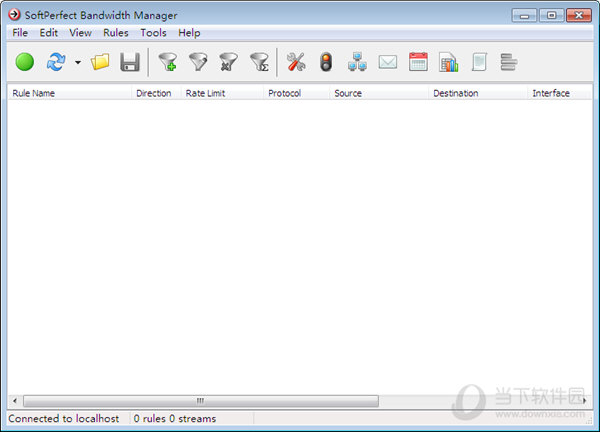The image size is (600, 432).
Task: Minimize the Bandwidth Manager window
Action: click(524, 15)
